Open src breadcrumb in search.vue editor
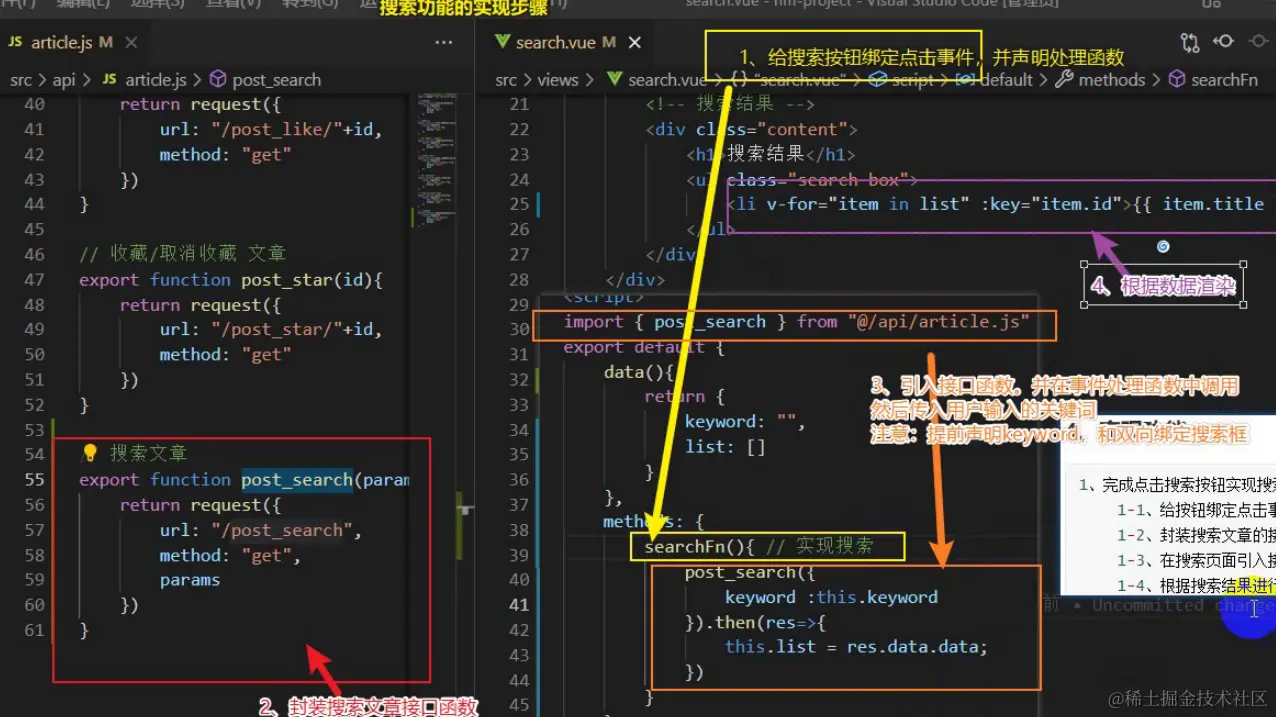Viewport: 1276px width, 717px height. [x=506, y=80]
